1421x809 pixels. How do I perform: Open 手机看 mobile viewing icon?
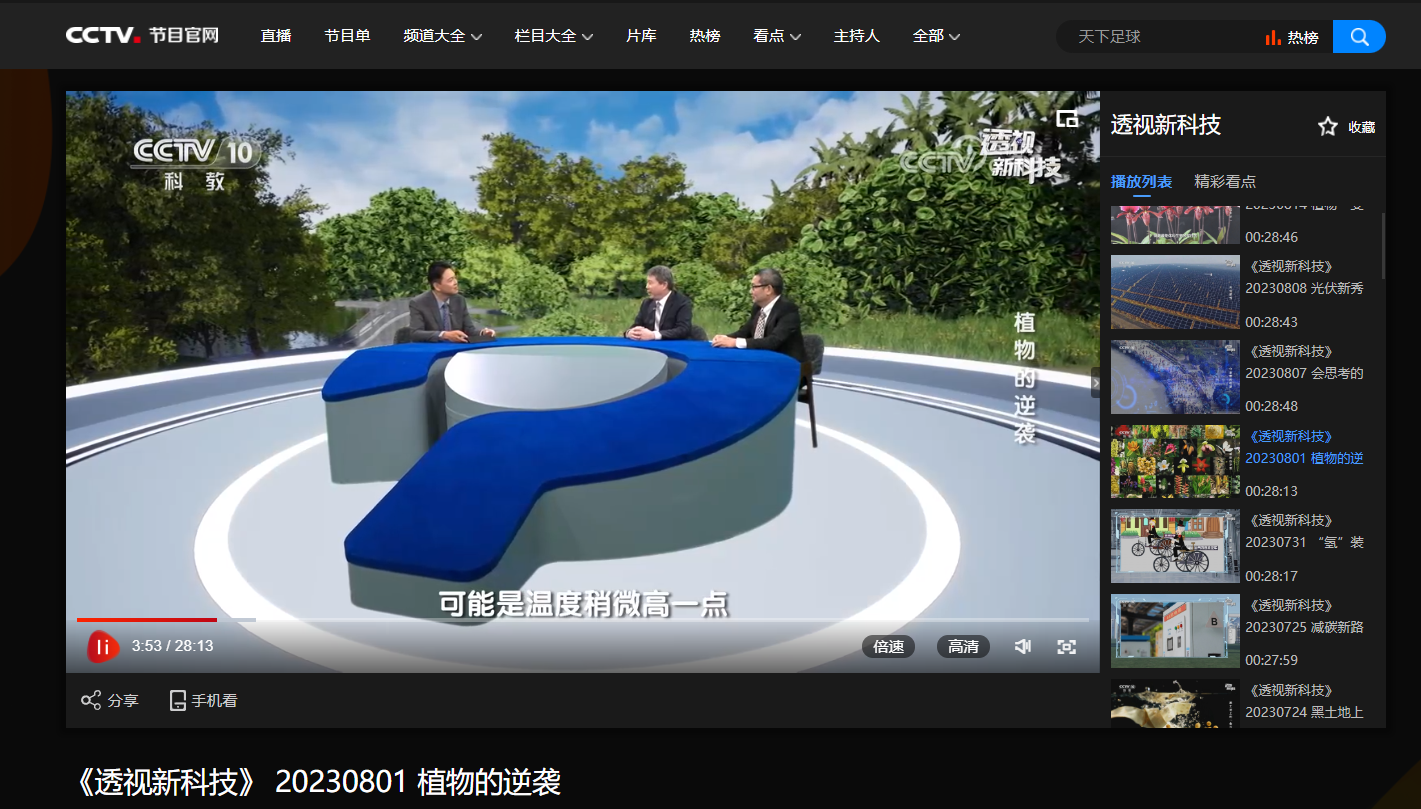click(178, 700)
